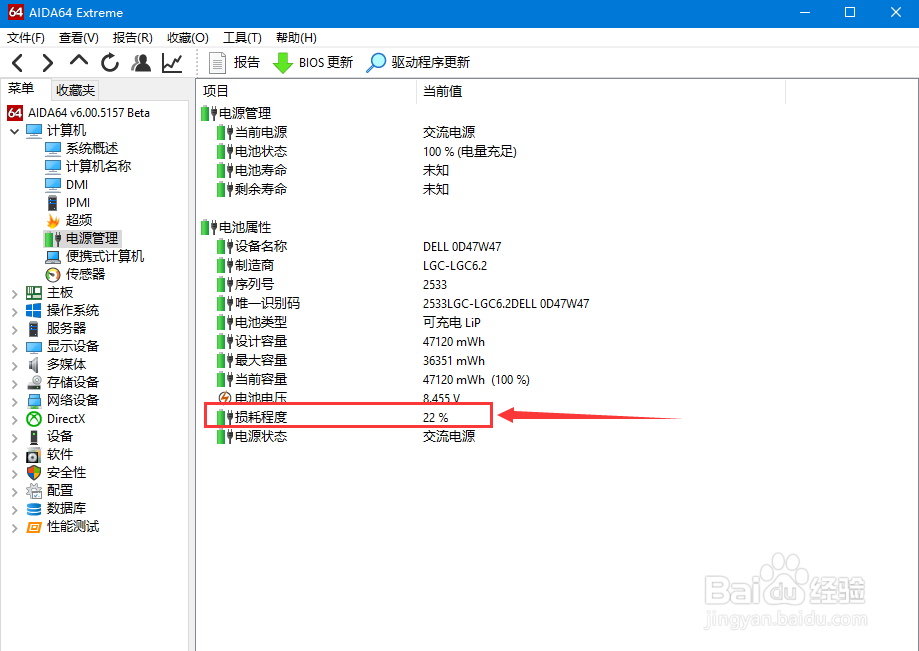Select IPMI in the tree
This screenshot has width=919, height=651.
[68, 203]
